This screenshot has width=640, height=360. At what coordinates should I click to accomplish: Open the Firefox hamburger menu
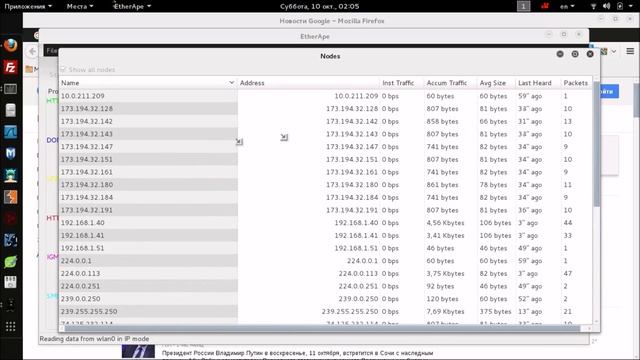click(630, 51)
